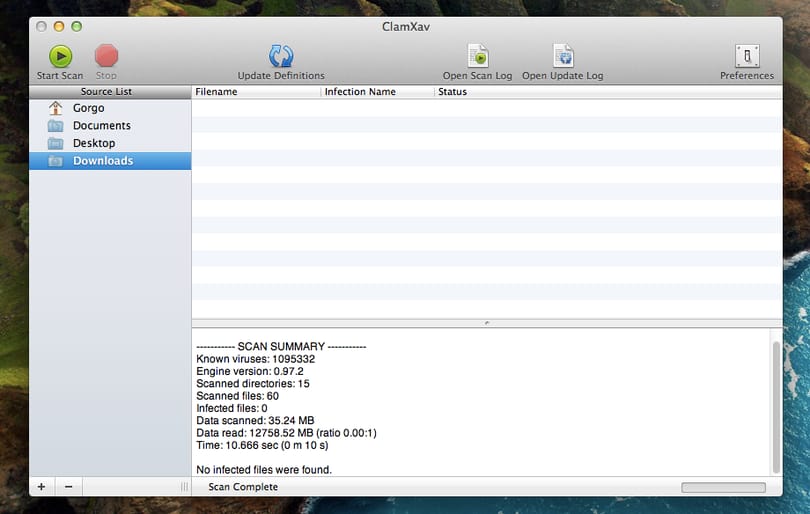Screen dimensions: 810x514
Task: Click the 'Scanned directories: 15' line
Action: coord(253,384)
